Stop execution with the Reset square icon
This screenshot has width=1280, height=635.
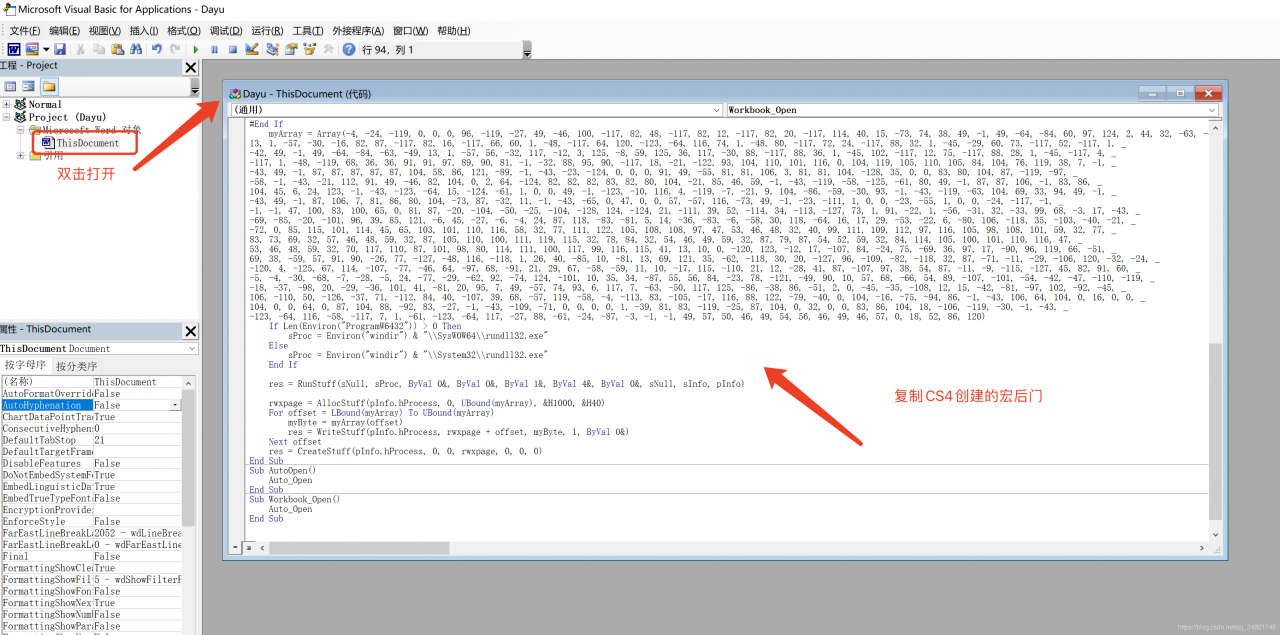coord(233,49)
